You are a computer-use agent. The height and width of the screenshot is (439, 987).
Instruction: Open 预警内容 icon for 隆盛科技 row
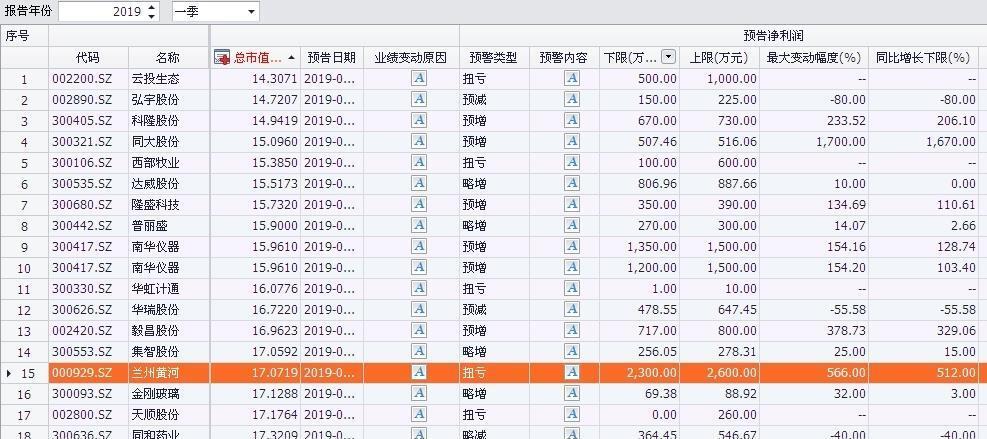572,205
